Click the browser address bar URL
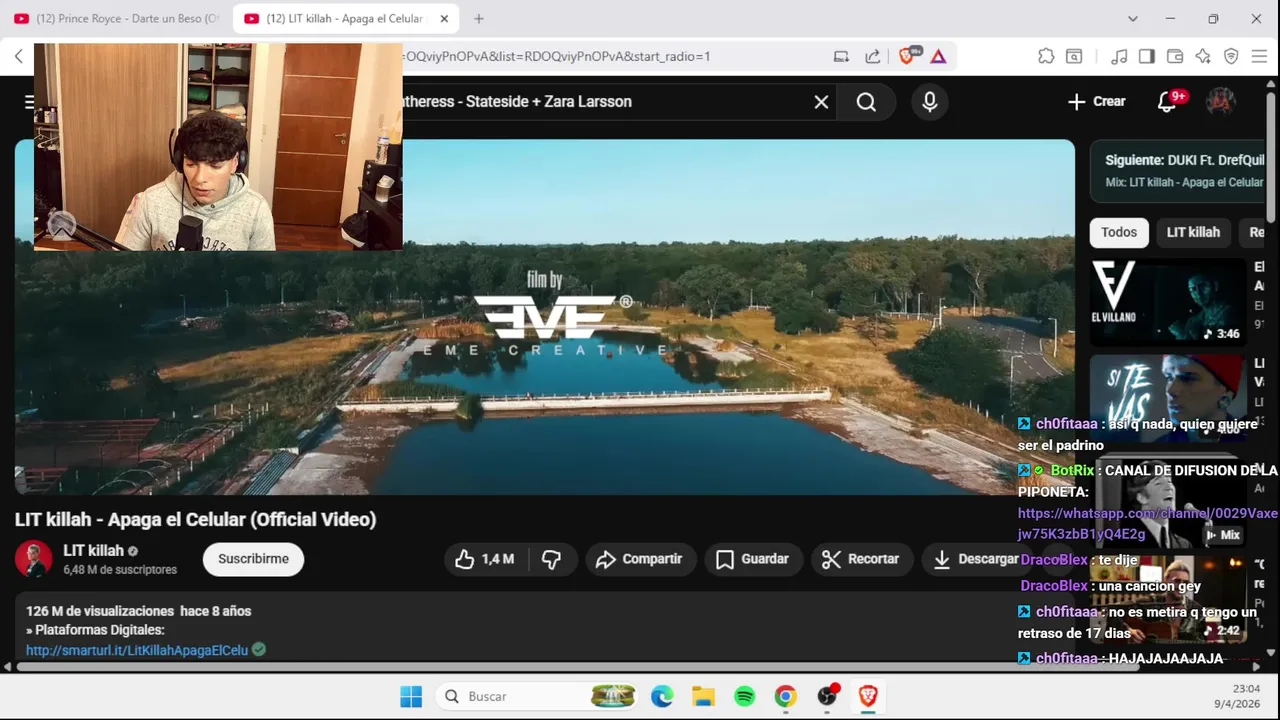This screenshot has height=720, width=1280. pos(556,56)
